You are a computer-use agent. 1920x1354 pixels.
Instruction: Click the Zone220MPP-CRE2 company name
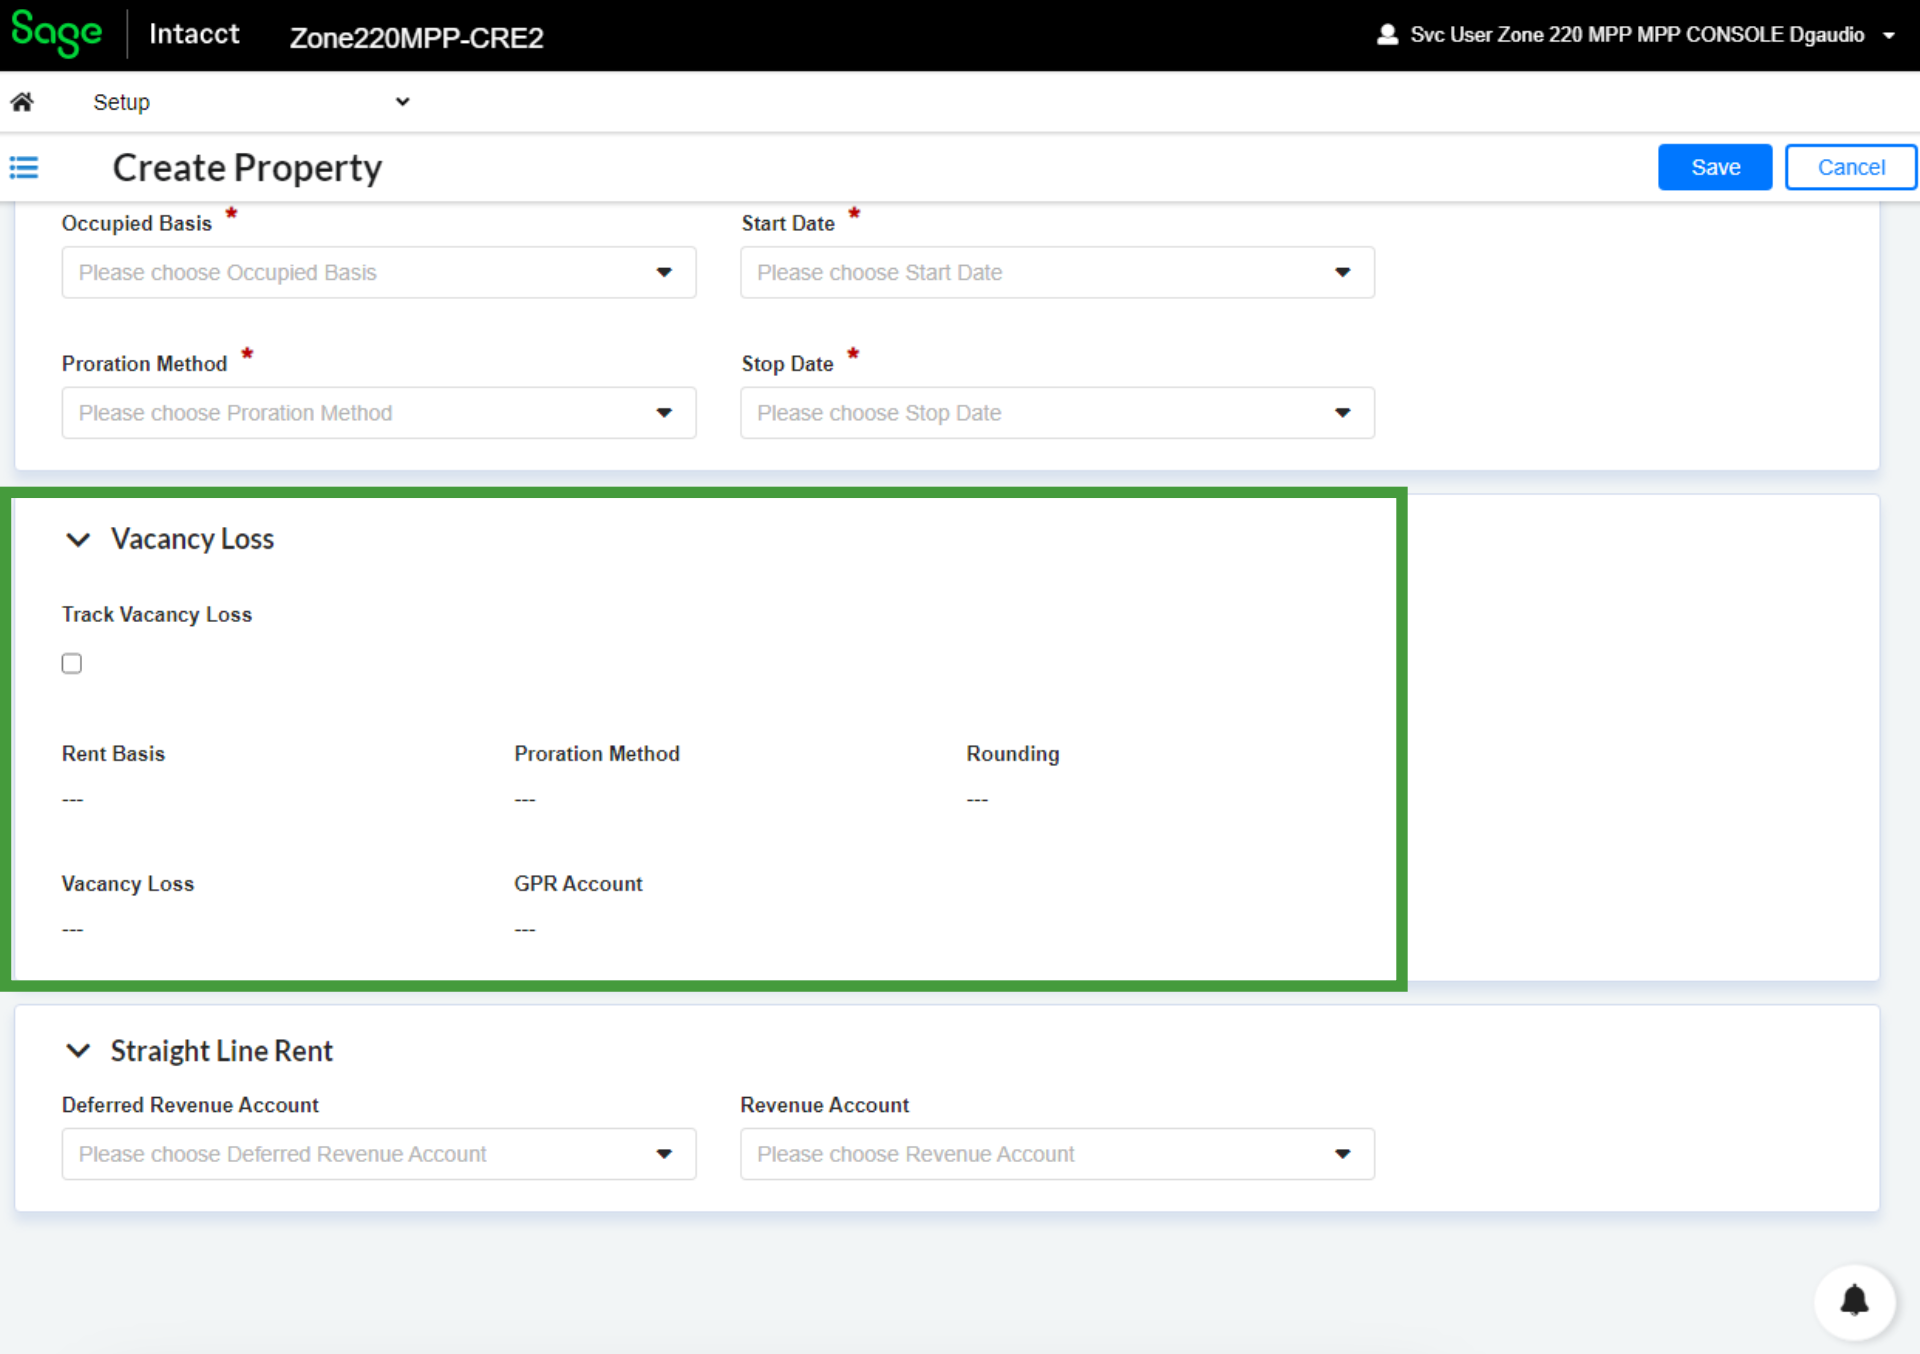[x=416, y=38]
